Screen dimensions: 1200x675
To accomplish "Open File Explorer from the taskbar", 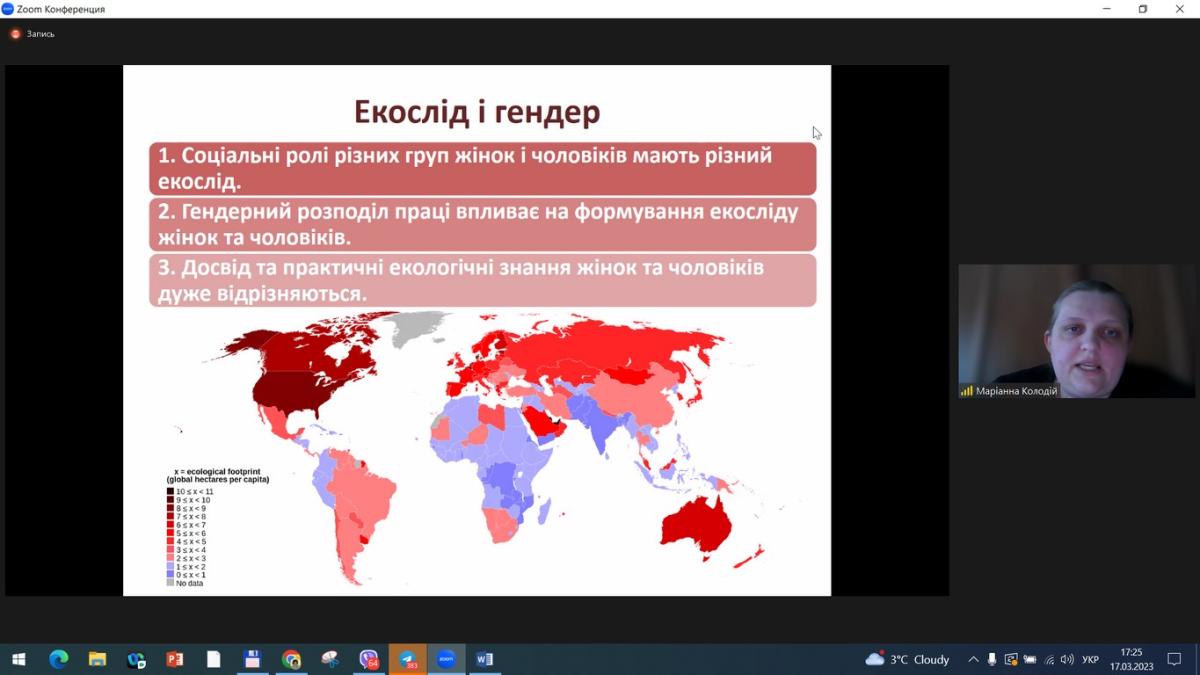I will click(x=97, y=659).
